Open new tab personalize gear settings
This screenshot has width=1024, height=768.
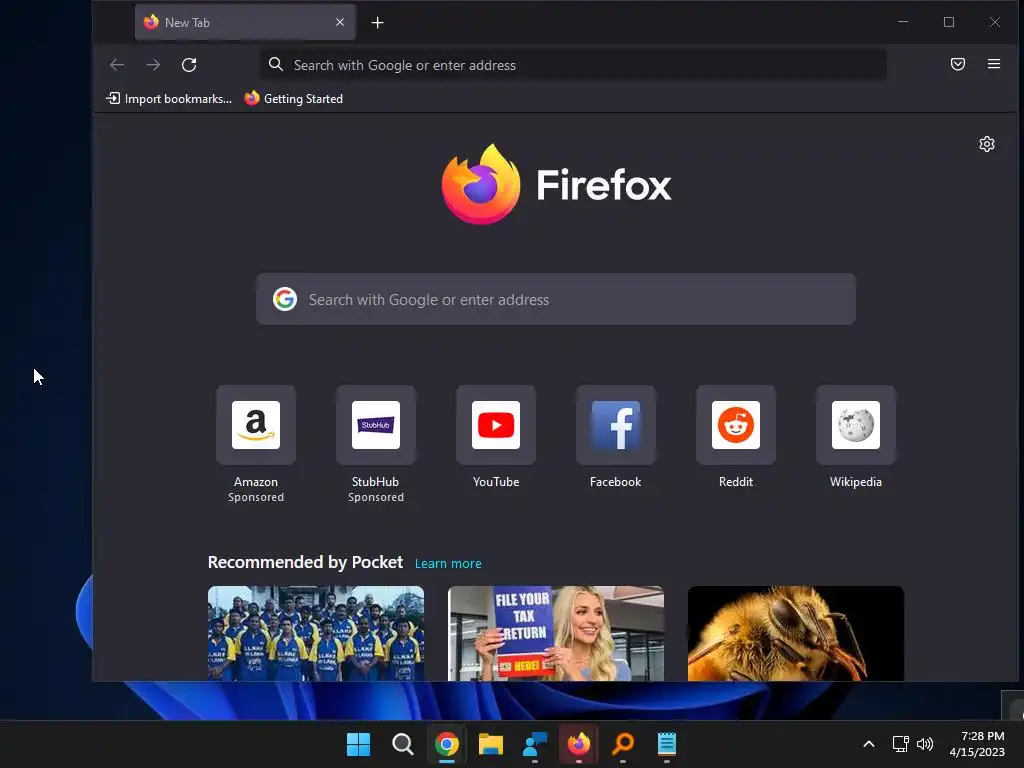pyautogui.click(x=987, y=144)
